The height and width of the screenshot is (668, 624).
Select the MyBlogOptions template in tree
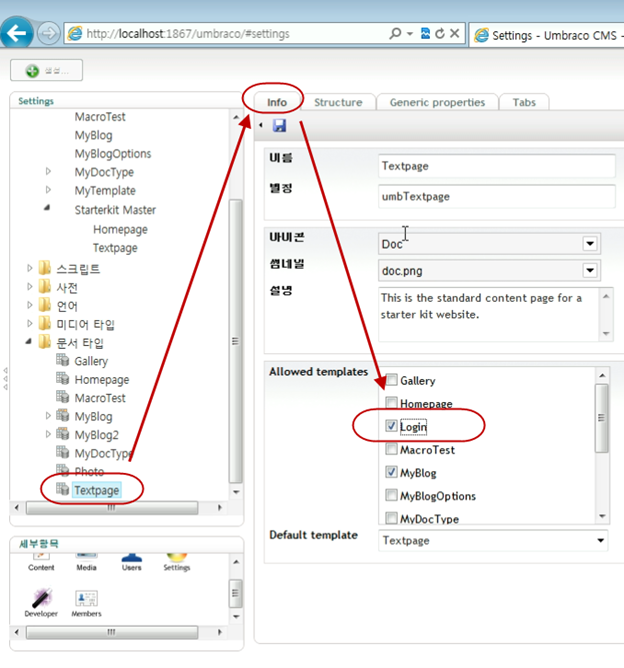click(x=113, y=153)
